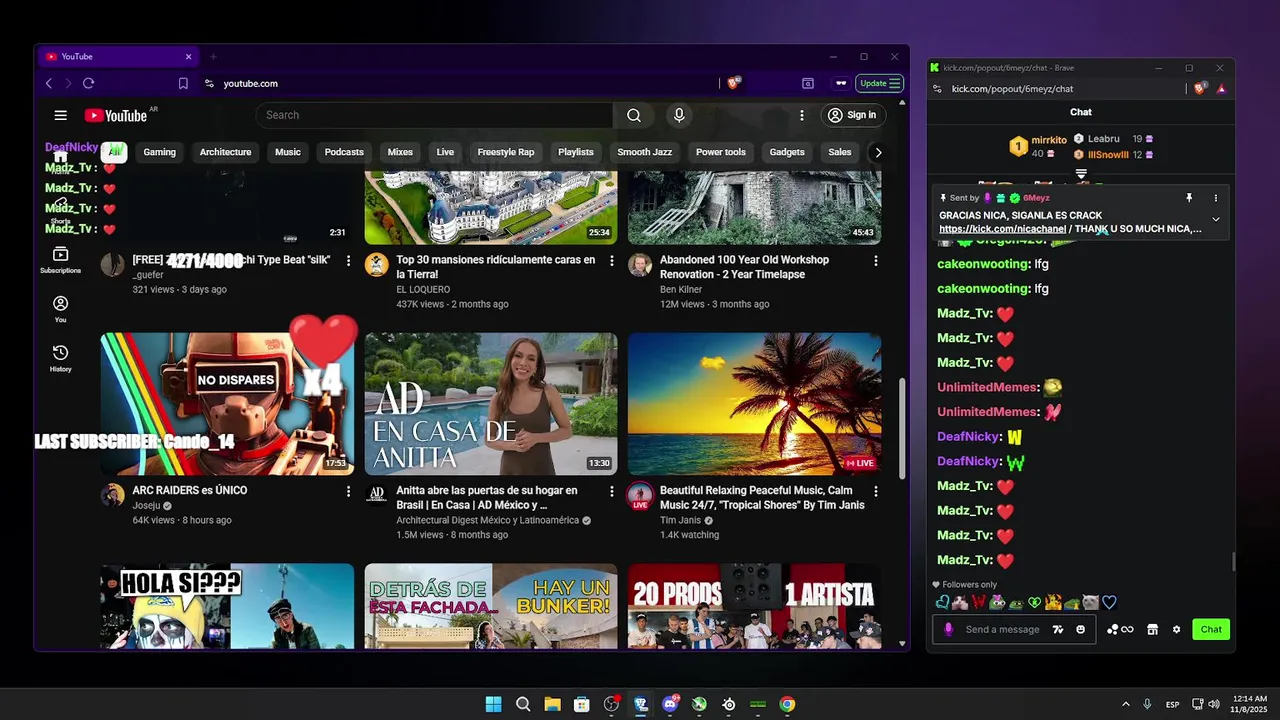Reload the YouTube page in the browser
This screenshot has height=720, width=1280.
point(88,83)
